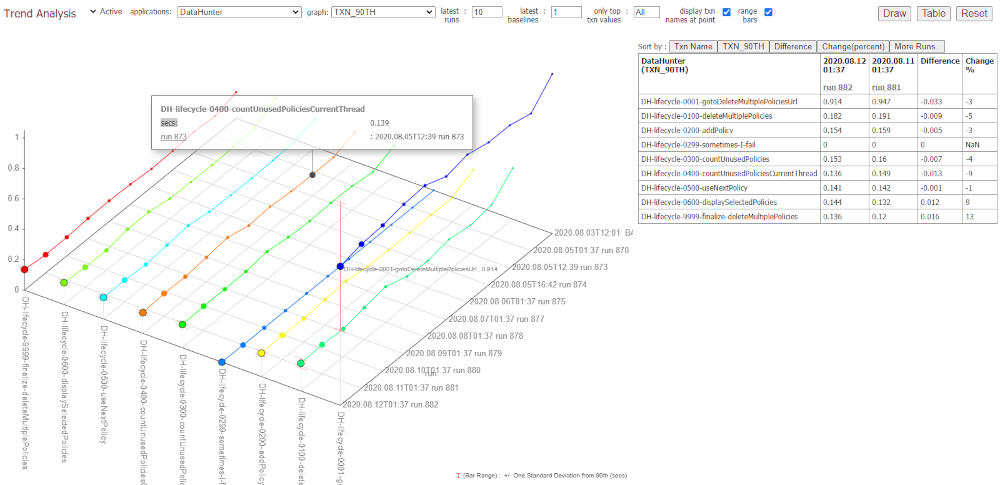Click the latest baselines input field
1000x485 pixels.
coord(566,12)
